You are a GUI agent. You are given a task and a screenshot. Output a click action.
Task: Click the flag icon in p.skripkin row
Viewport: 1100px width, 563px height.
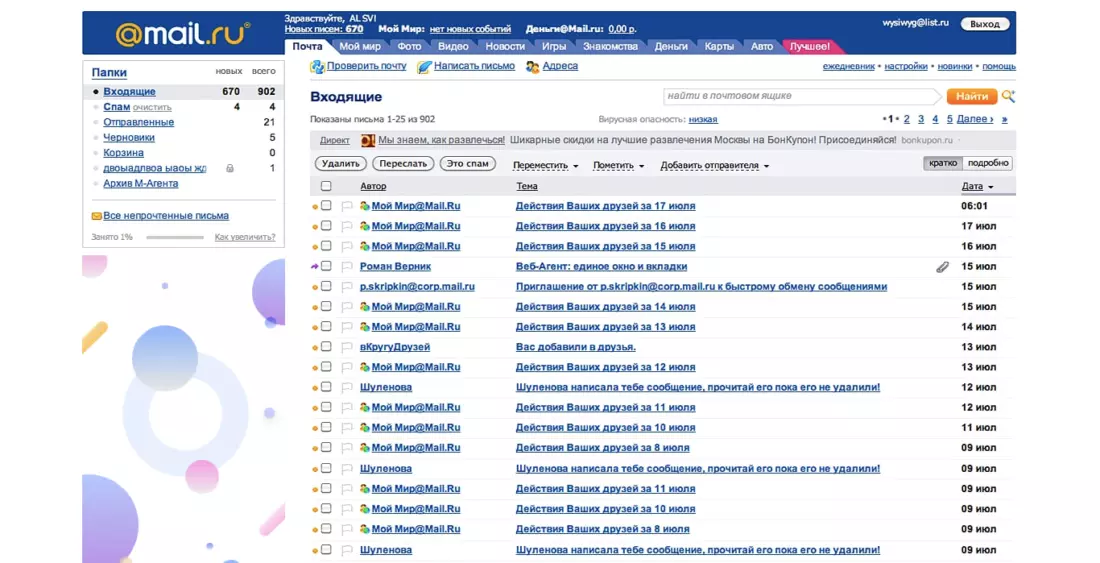coord(347,287)
